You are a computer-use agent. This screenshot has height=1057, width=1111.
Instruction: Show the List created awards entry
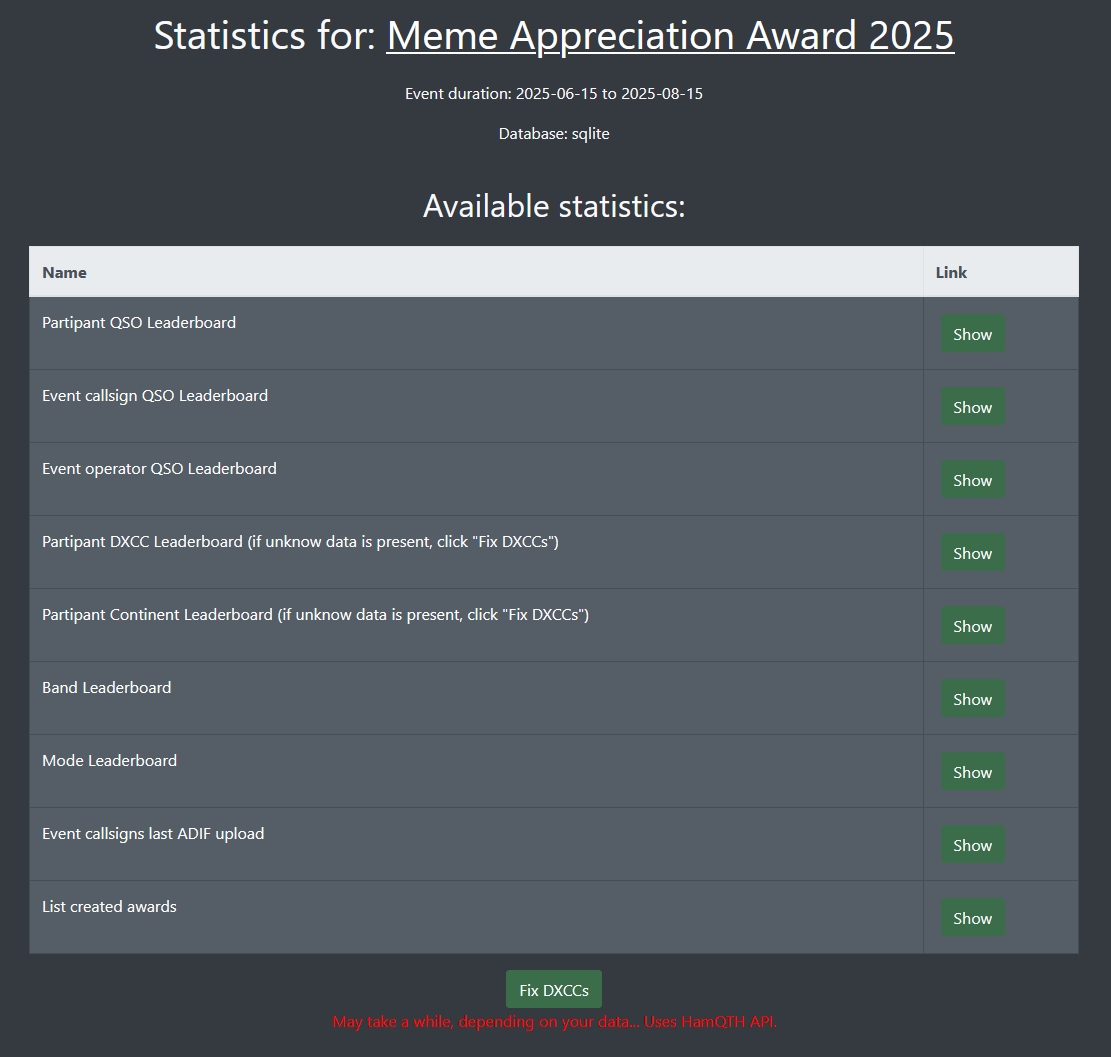tap(972, 918)
